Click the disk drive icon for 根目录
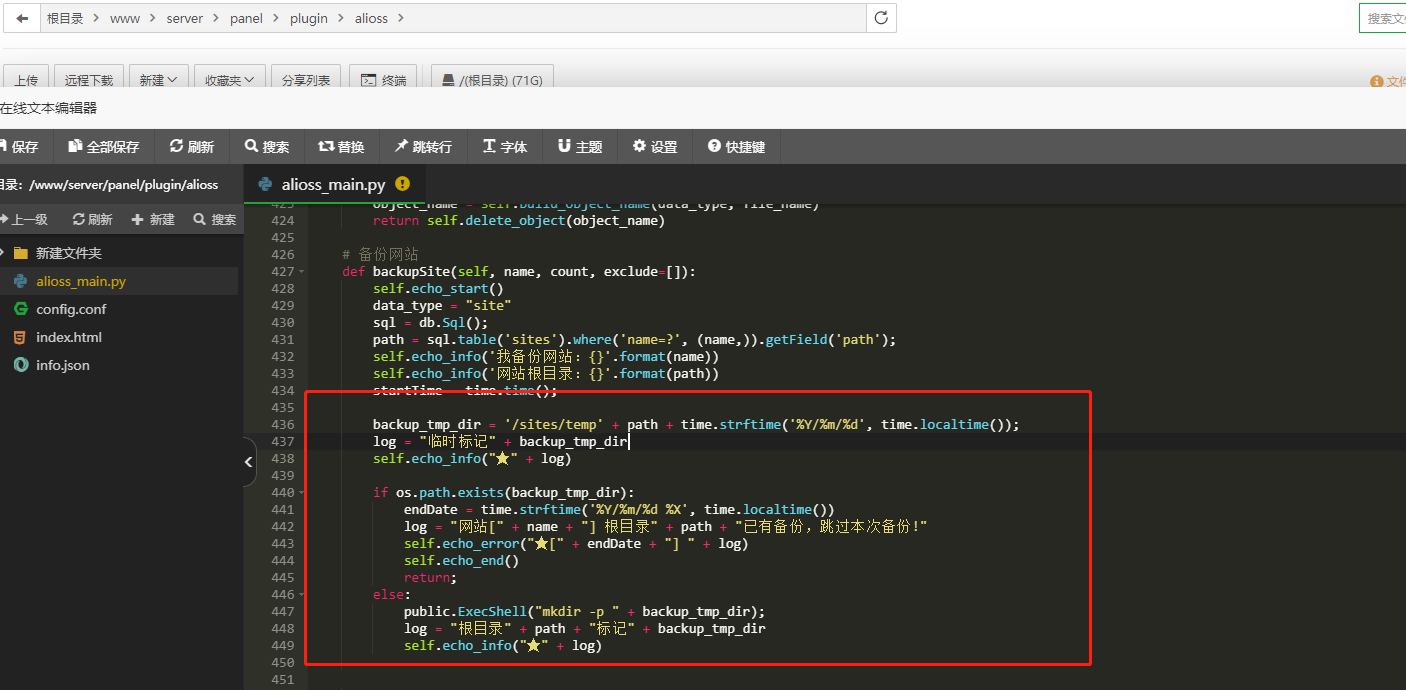 pyautogui.click(x=449, y=80)
